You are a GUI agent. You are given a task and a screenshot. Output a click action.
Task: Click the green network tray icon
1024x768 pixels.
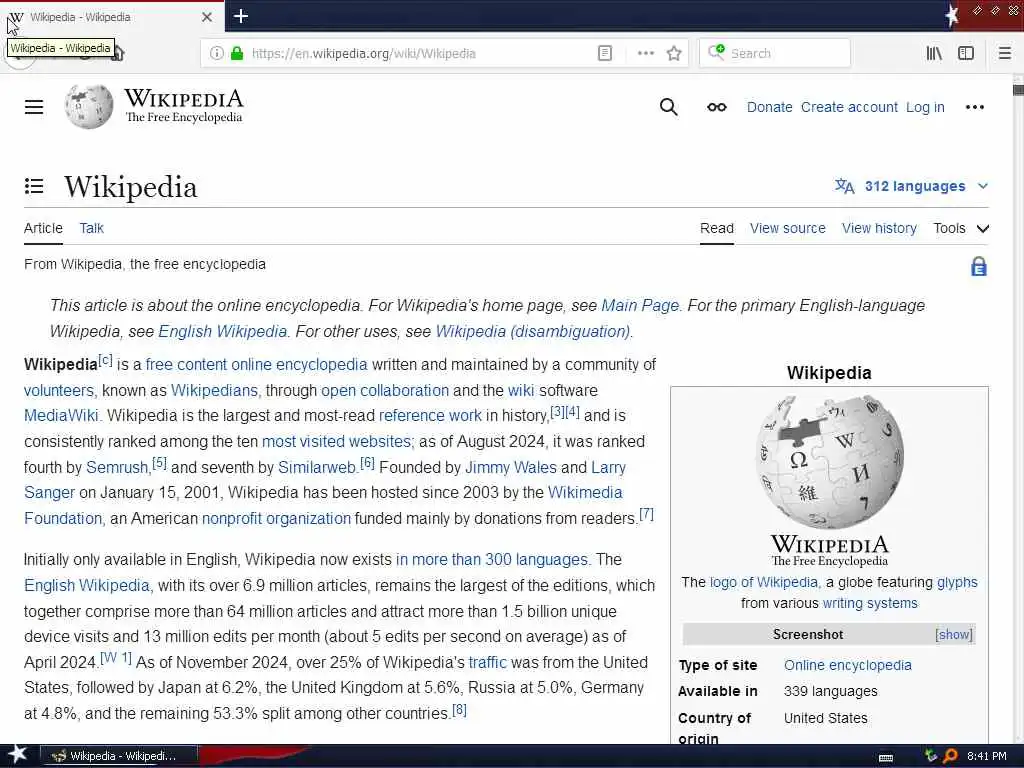(931, 756)
